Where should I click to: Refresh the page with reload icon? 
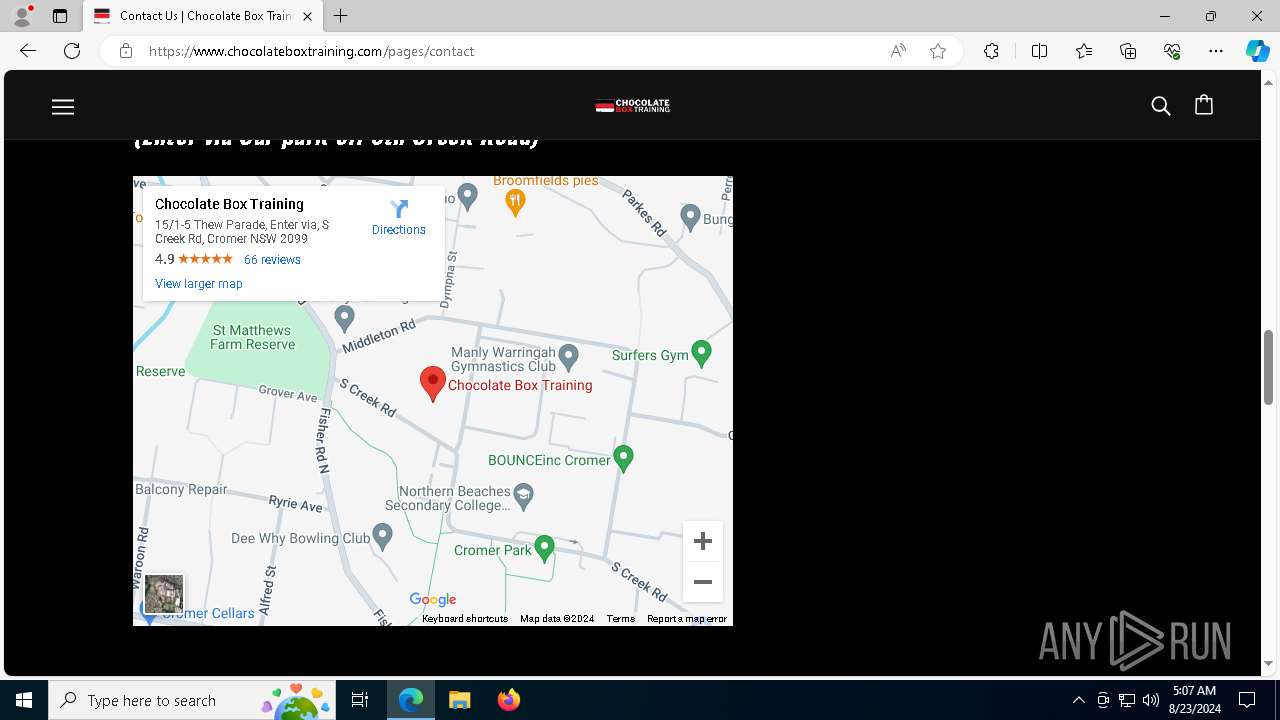click(x=72, y=51)
